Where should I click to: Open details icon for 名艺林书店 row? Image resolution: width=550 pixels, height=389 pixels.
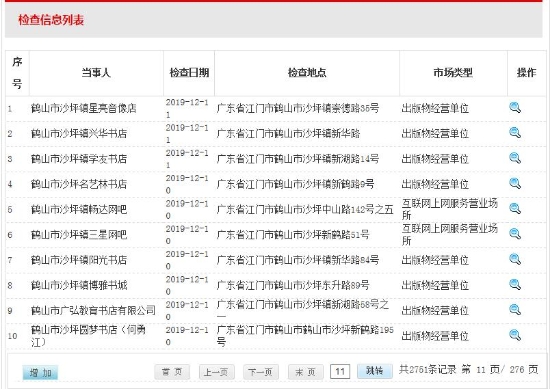point(515,183)
